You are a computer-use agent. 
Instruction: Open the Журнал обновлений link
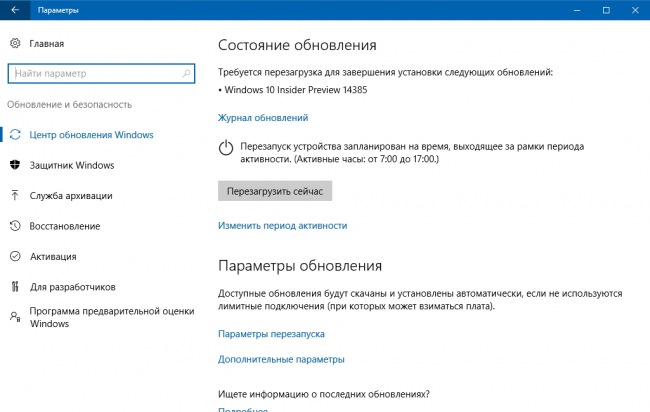tap(263, 118)
